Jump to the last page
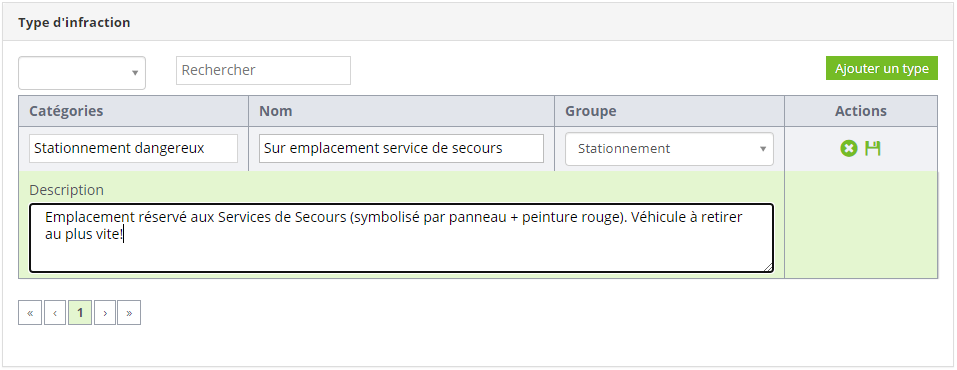 point(129,313)
